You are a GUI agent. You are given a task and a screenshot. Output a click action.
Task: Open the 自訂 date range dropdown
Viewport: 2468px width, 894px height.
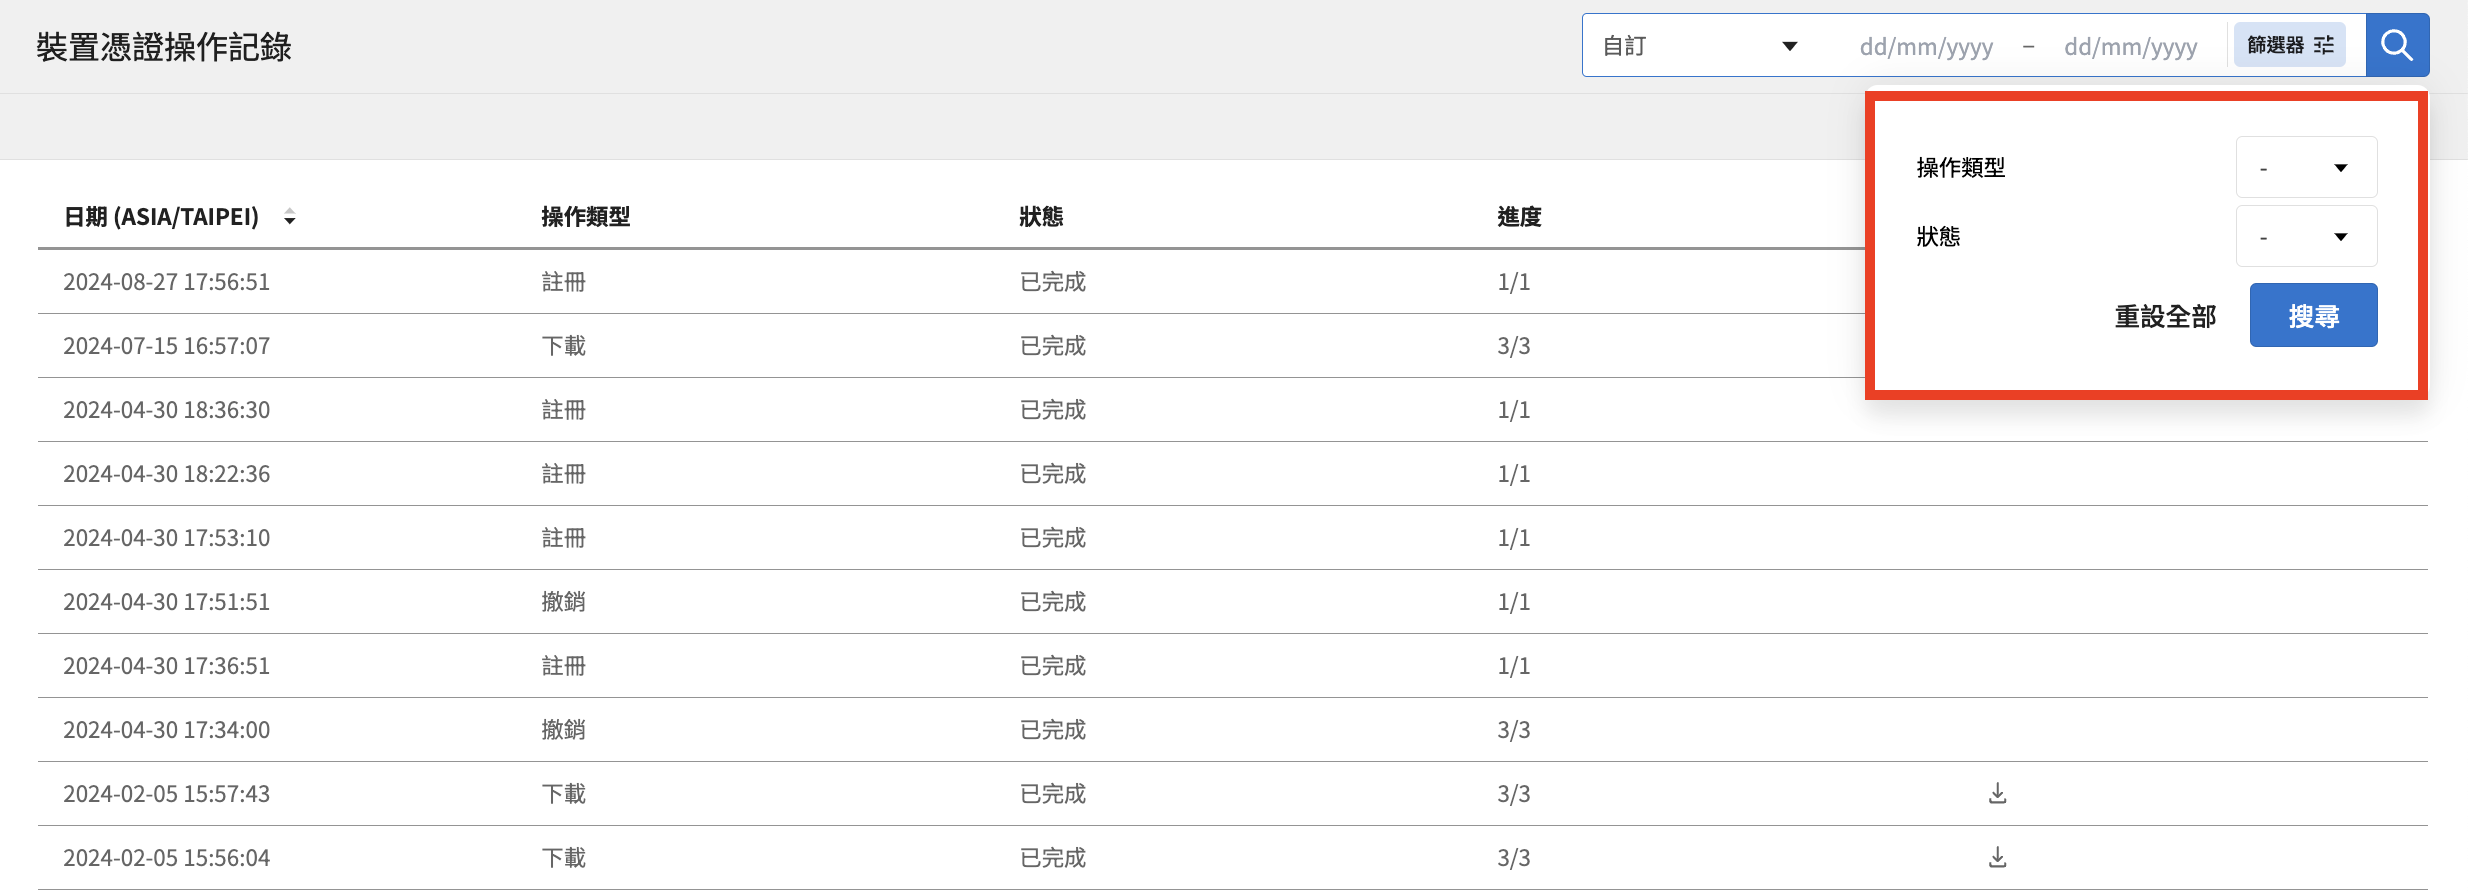click(x=1700, y=46)
